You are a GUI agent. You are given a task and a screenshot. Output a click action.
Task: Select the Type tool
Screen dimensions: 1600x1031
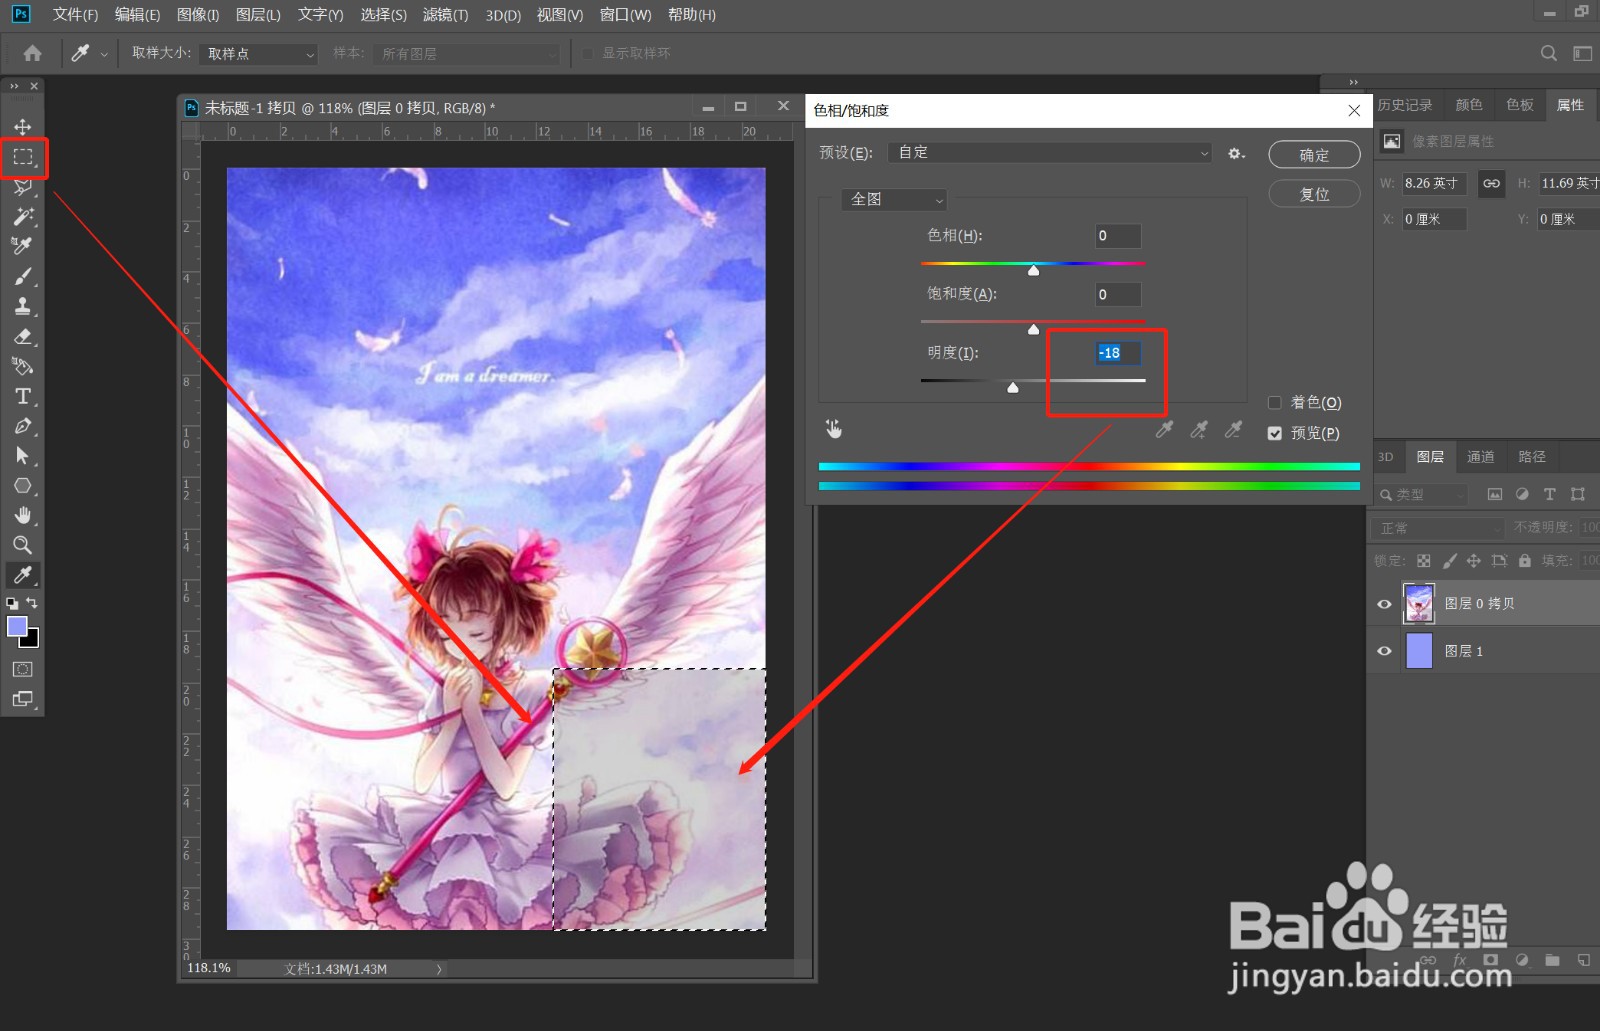[x=22, y=396]
